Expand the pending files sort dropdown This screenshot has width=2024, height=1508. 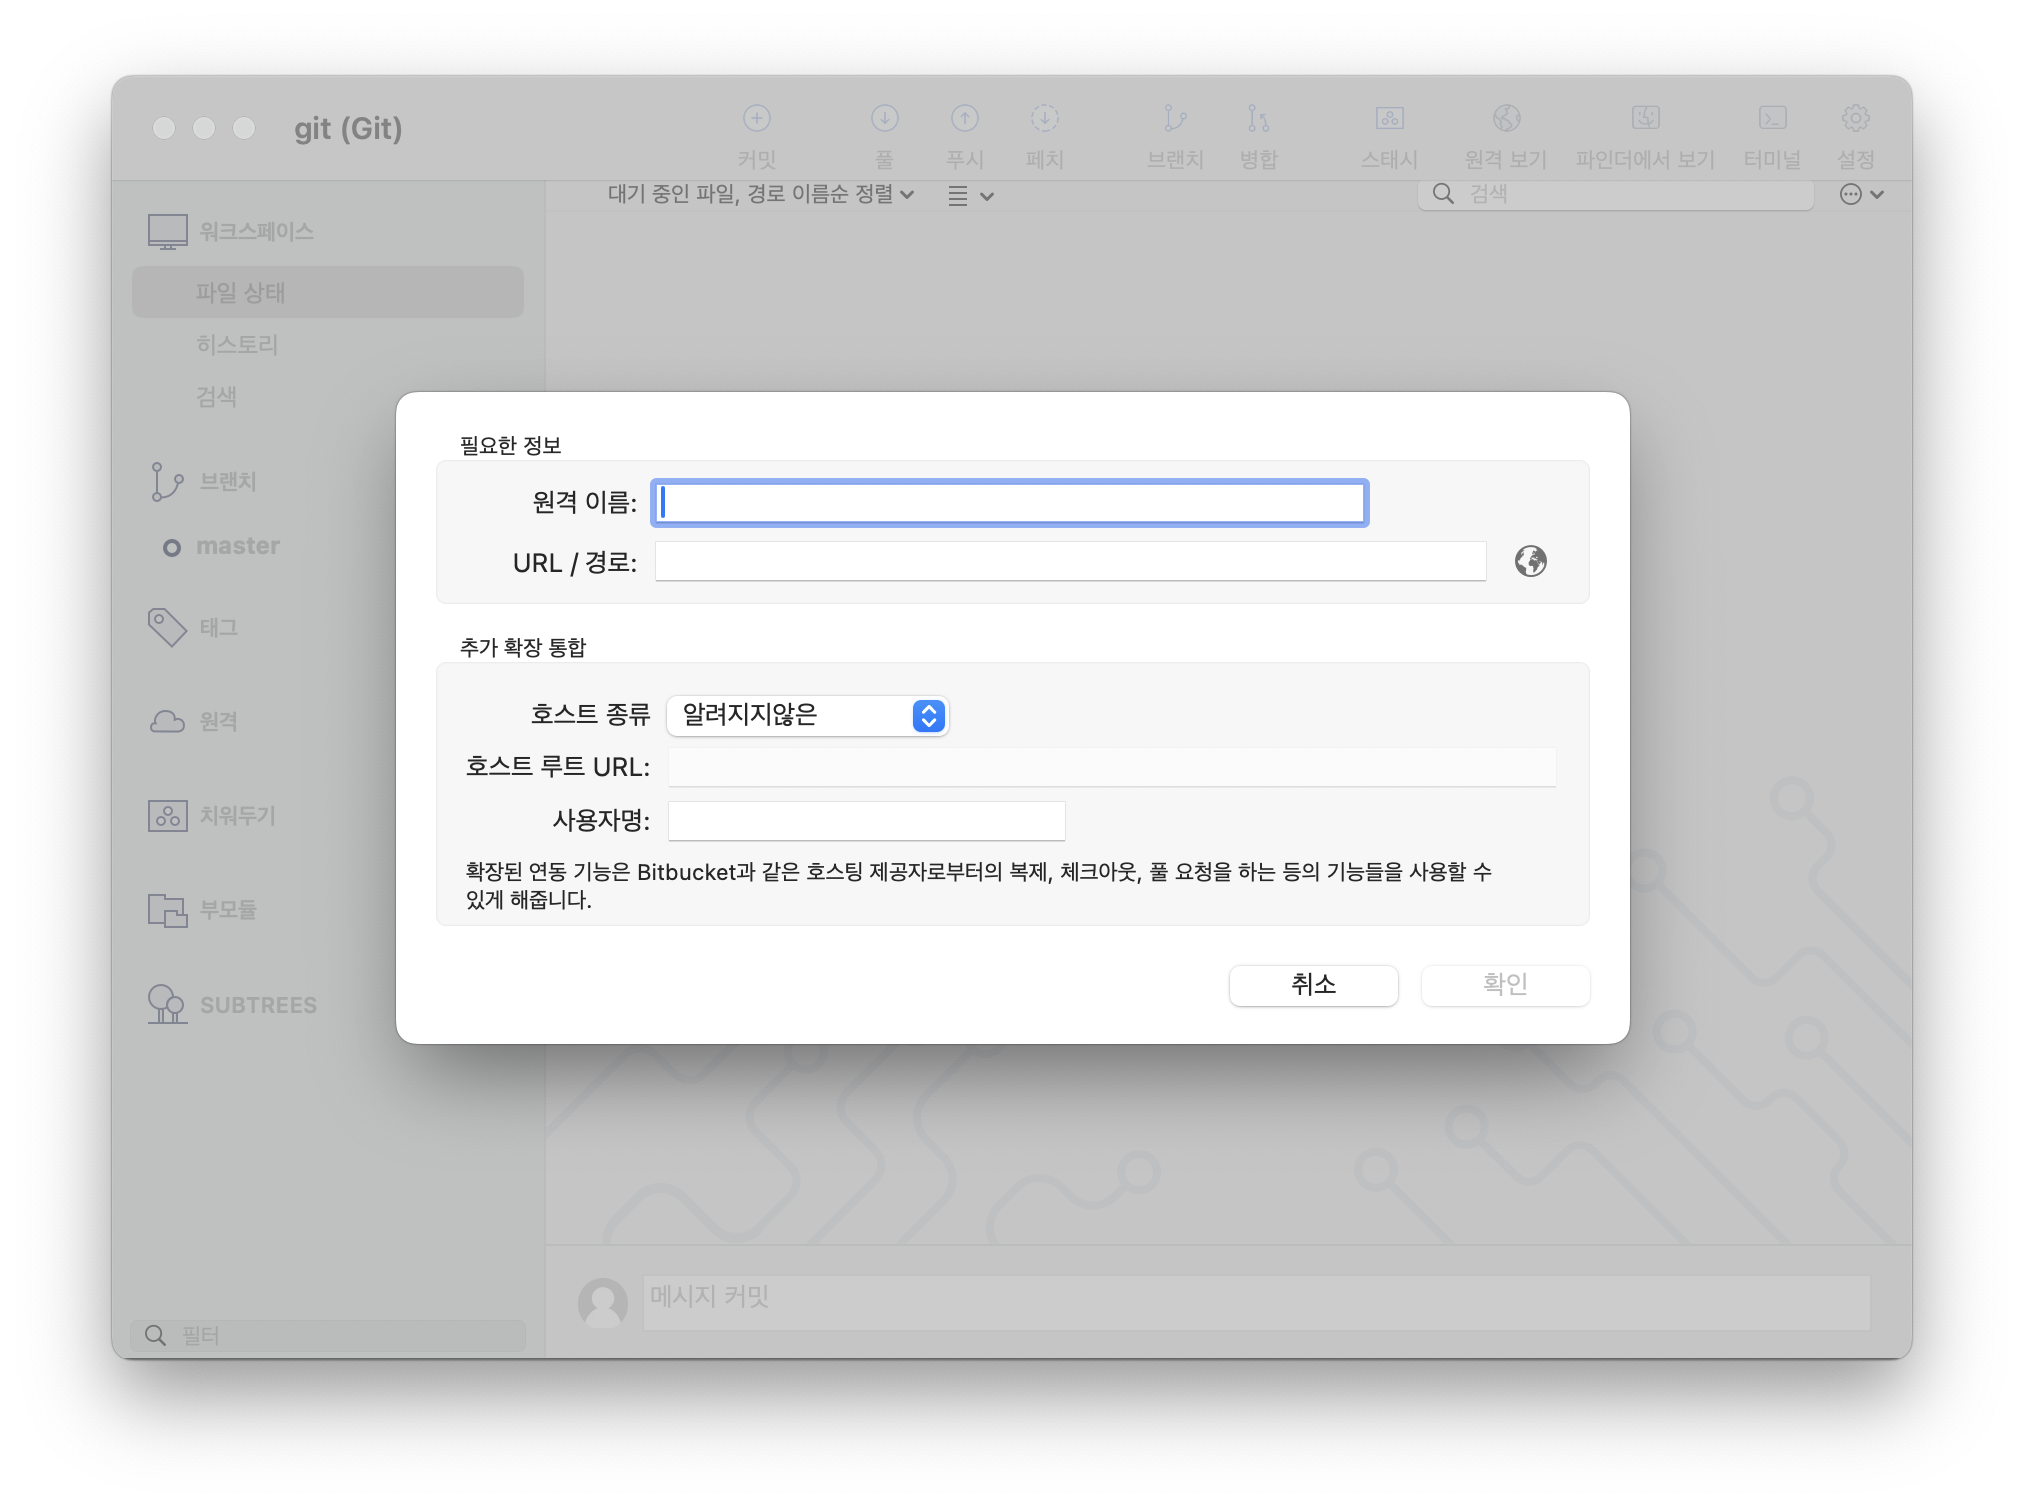(x=760, y=194)
